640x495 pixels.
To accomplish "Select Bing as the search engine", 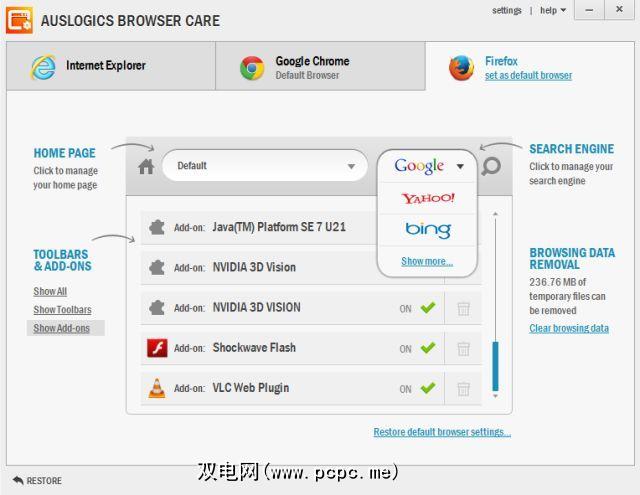I will pos(428,230).
